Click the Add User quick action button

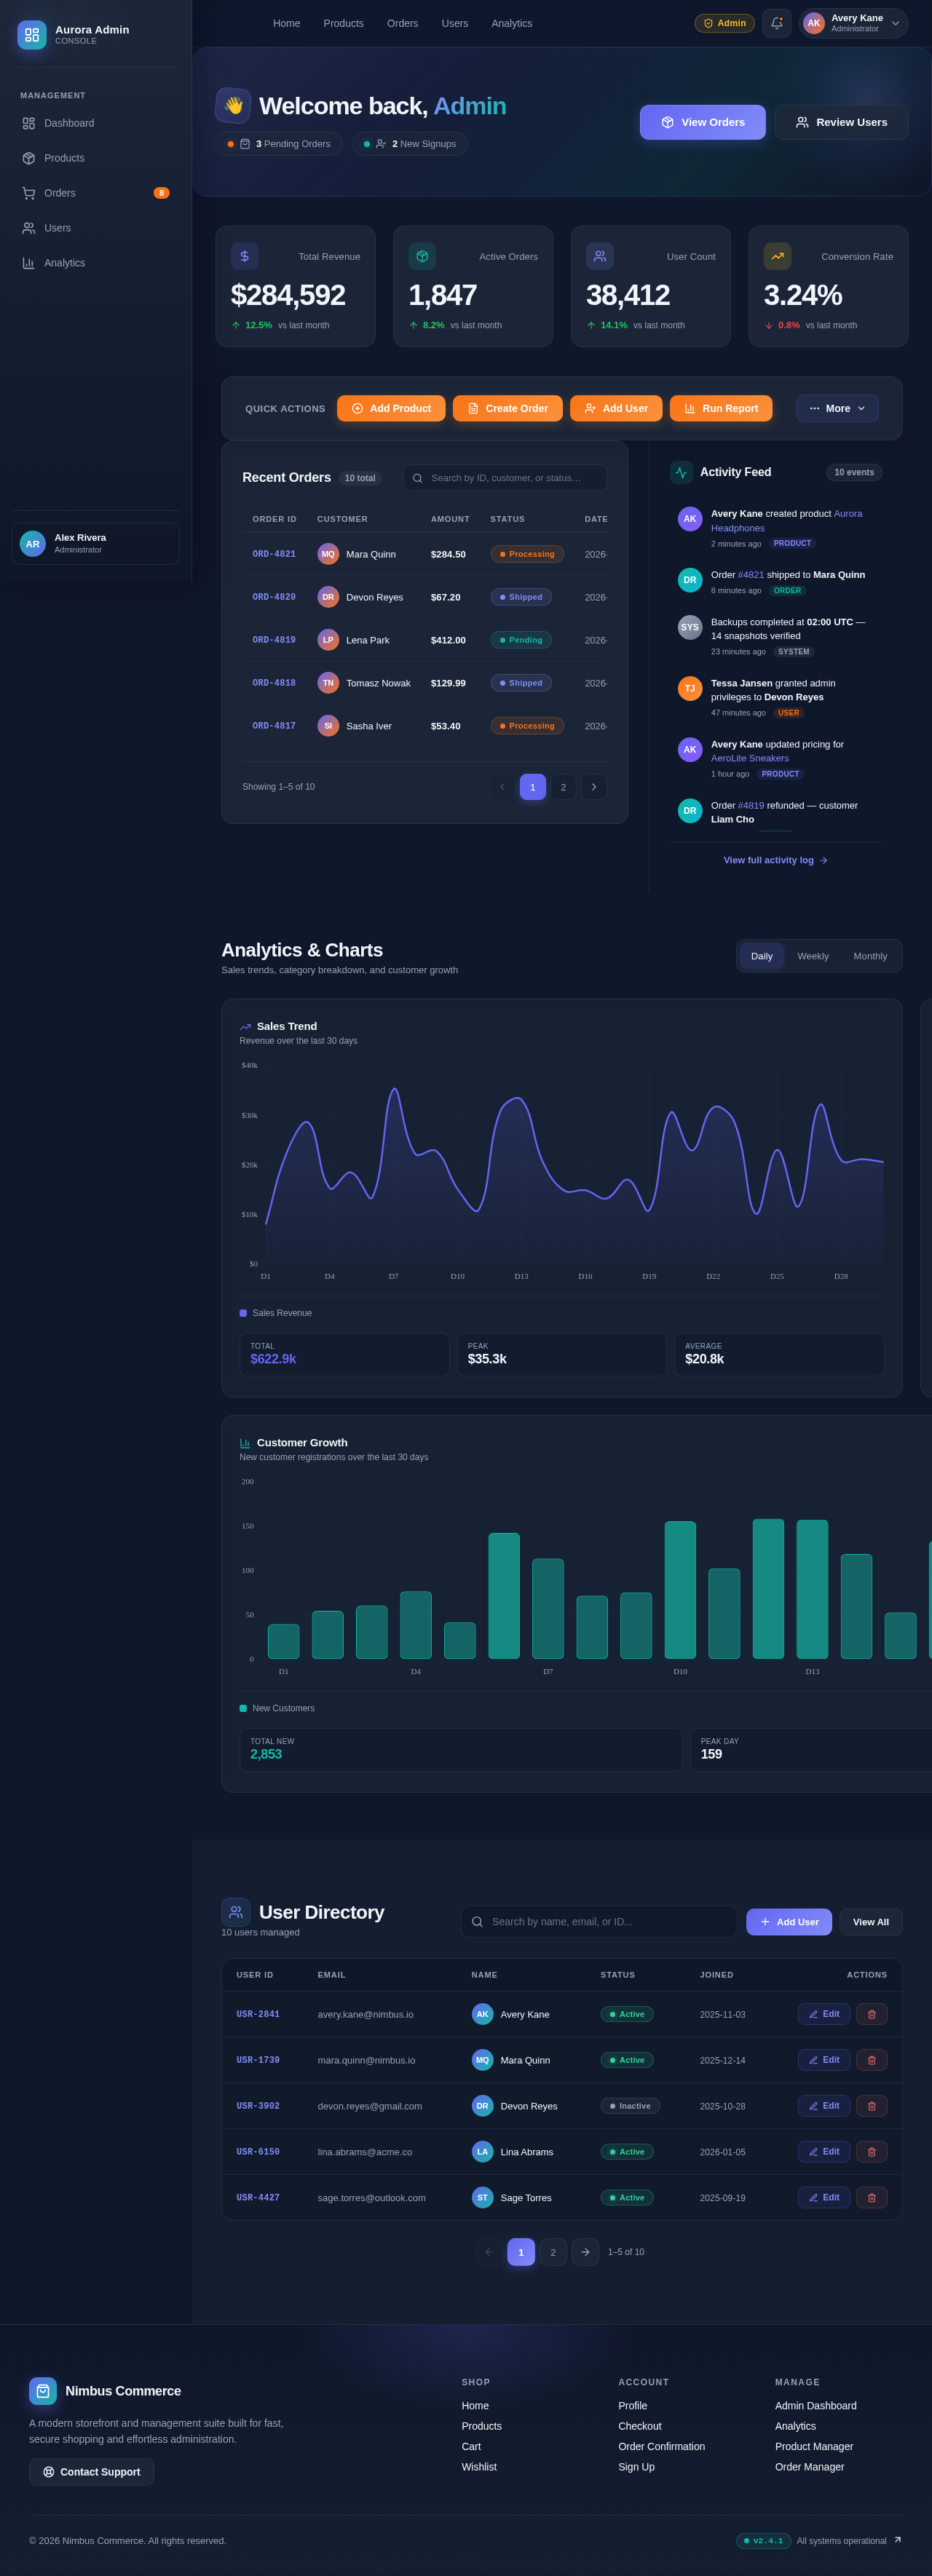pyautogui.click(x=616, y=408)
